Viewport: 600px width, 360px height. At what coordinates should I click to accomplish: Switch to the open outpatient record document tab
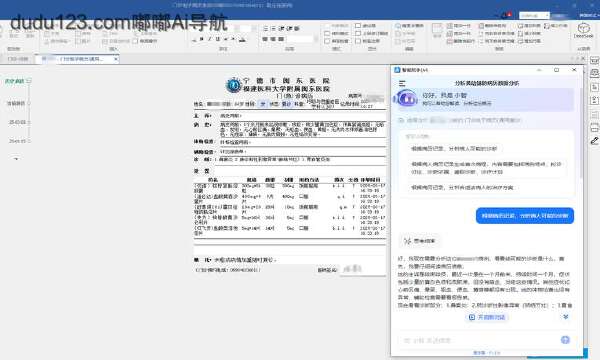(80, 59)
